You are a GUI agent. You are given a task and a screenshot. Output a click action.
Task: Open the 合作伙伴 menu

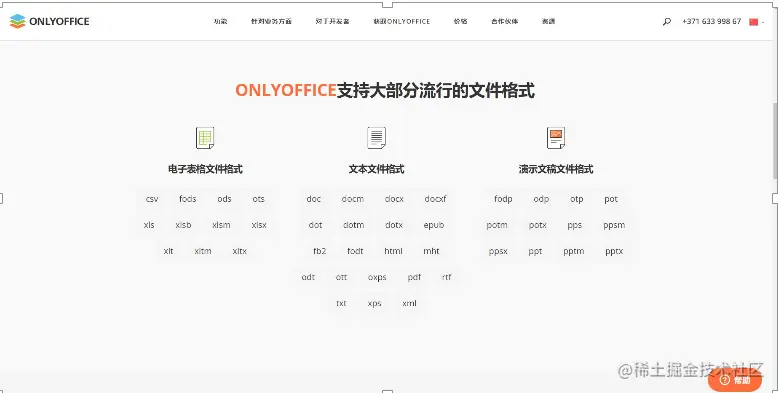[x=505, y=21]
